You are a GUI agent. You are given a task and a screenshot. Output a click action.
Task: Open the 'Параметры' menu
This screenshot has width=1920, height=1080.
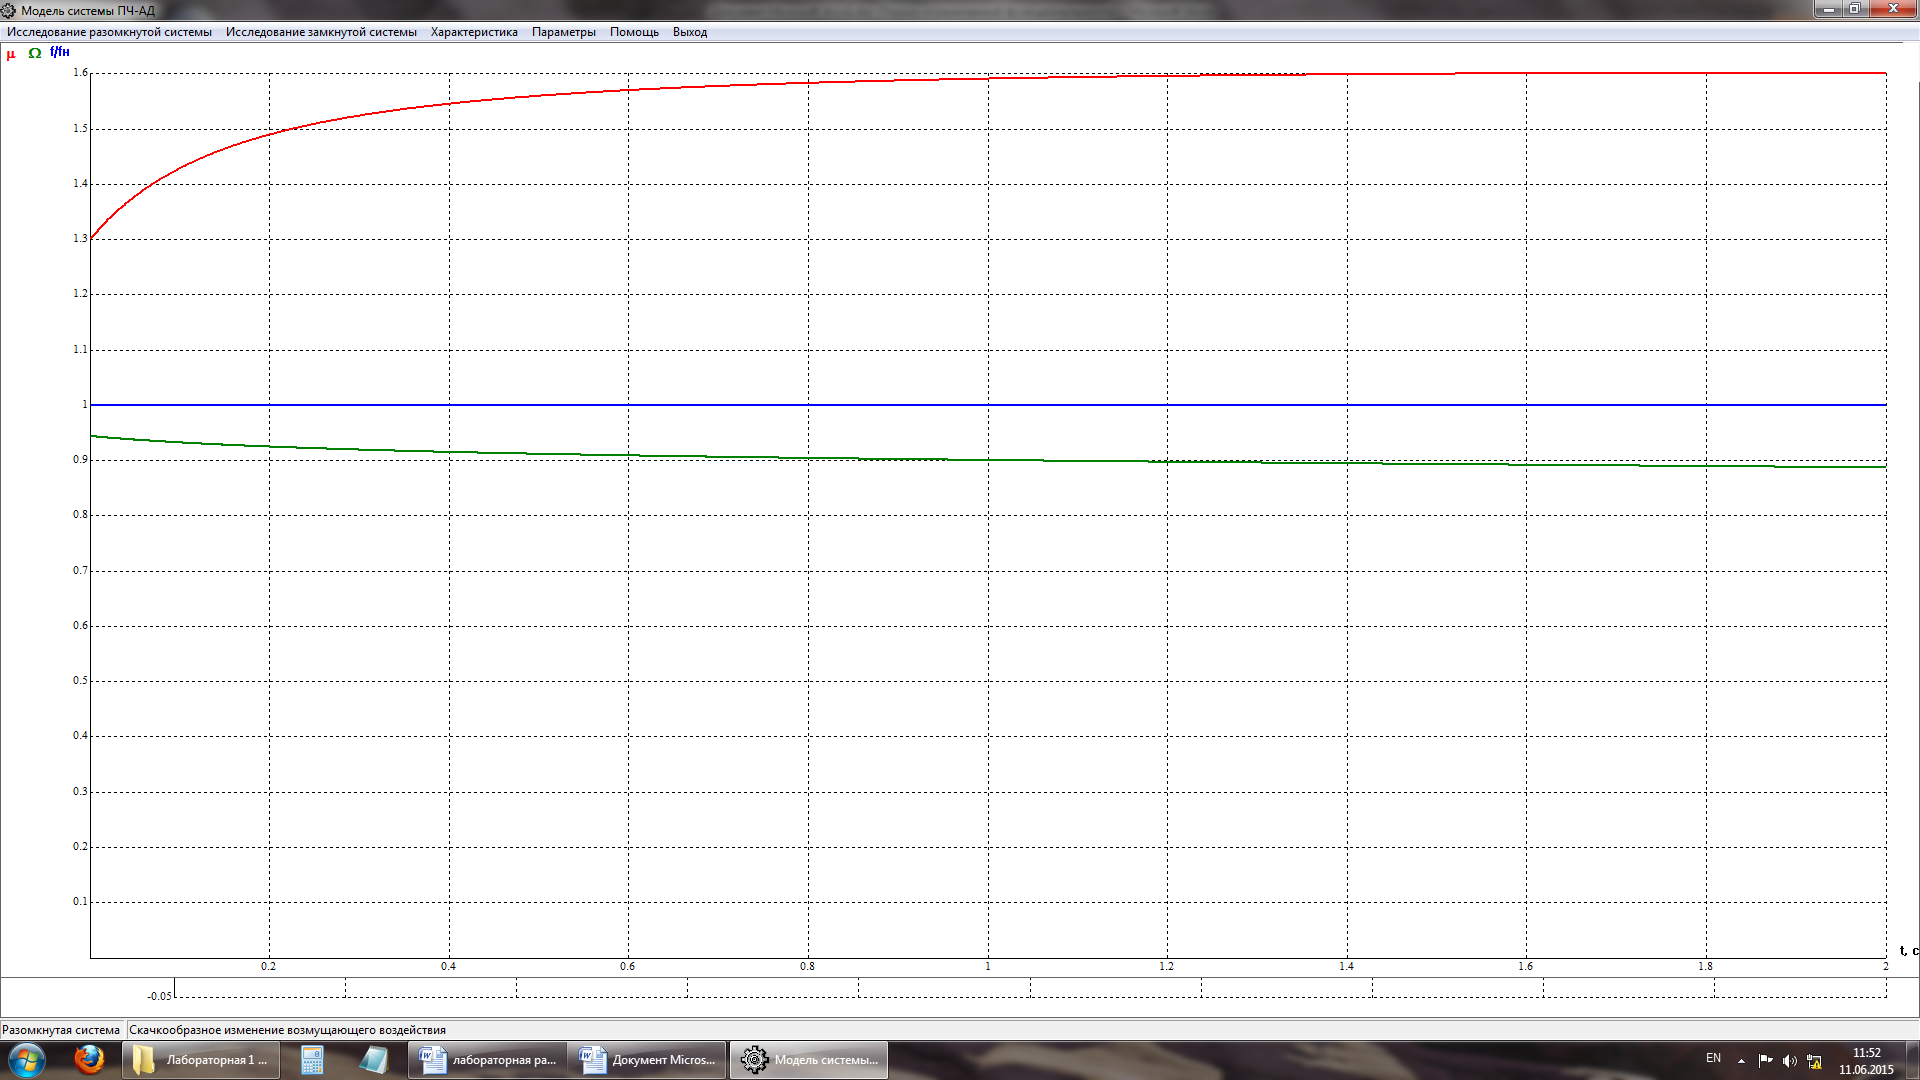tap(564, 32)
